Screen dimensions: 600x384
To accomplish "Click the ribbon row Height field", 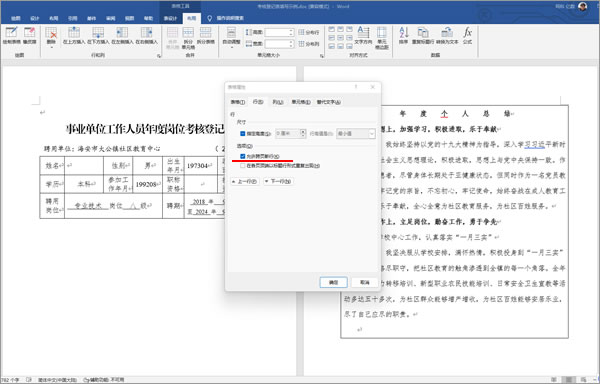I will pos(279,33).
